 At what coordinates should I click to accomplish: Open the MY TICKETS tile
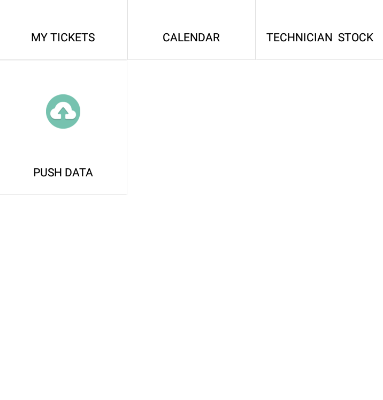pos(63,30)
